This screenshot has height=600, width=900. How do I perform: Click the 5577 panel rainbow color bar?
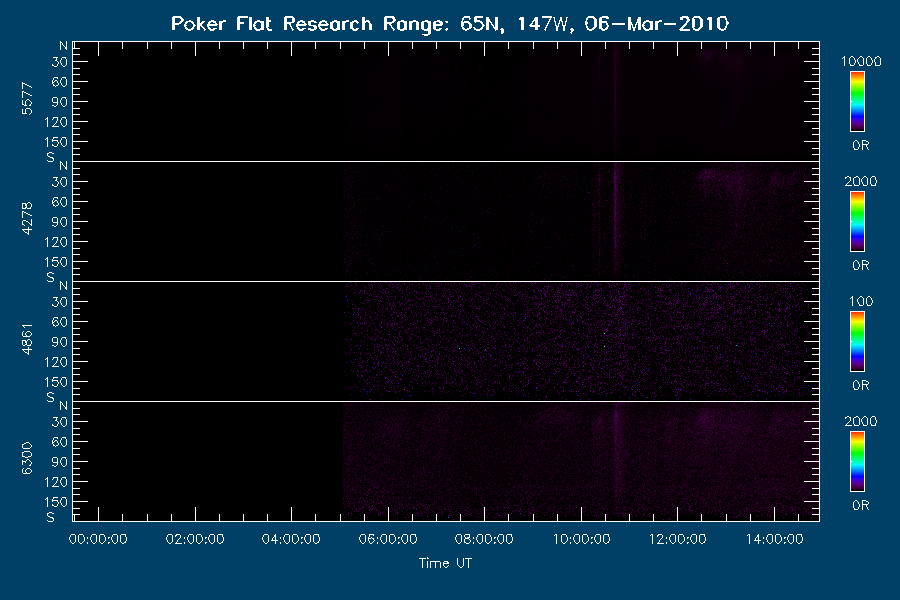point(858,102)
